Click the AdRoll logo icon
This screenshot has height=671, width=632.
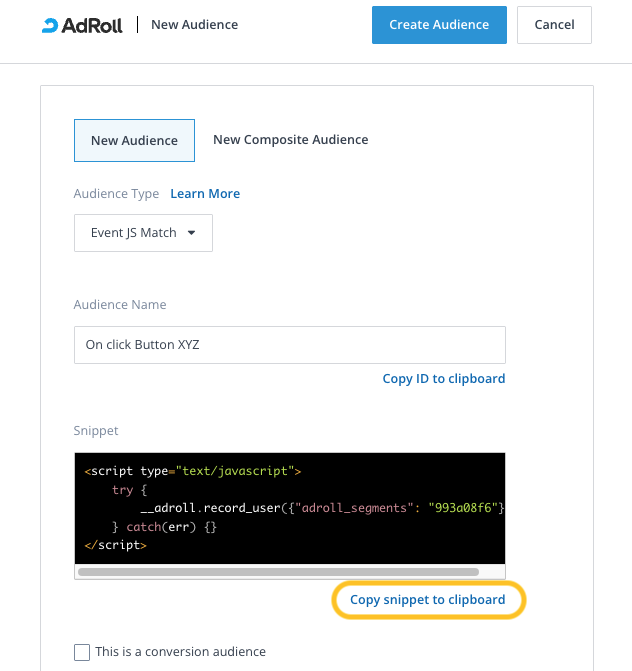click(x=50, y=25)
